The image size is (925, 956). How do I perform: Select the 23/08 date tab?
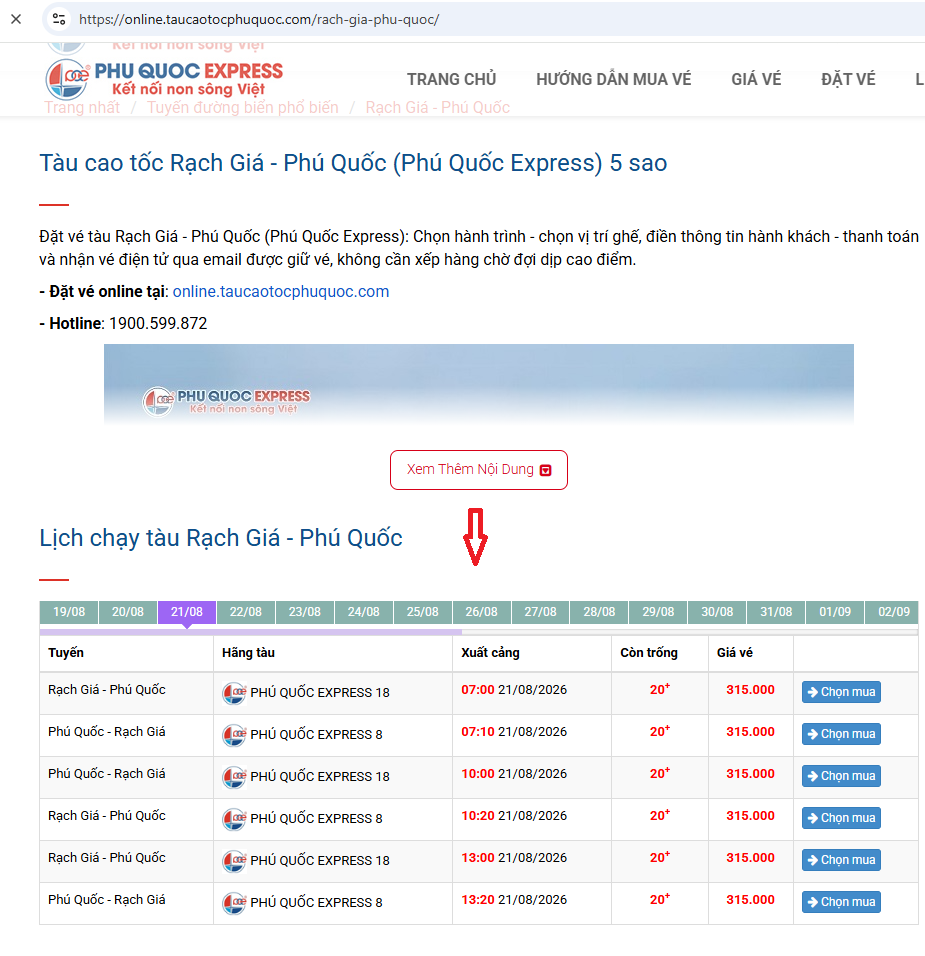tap(305, 612)
